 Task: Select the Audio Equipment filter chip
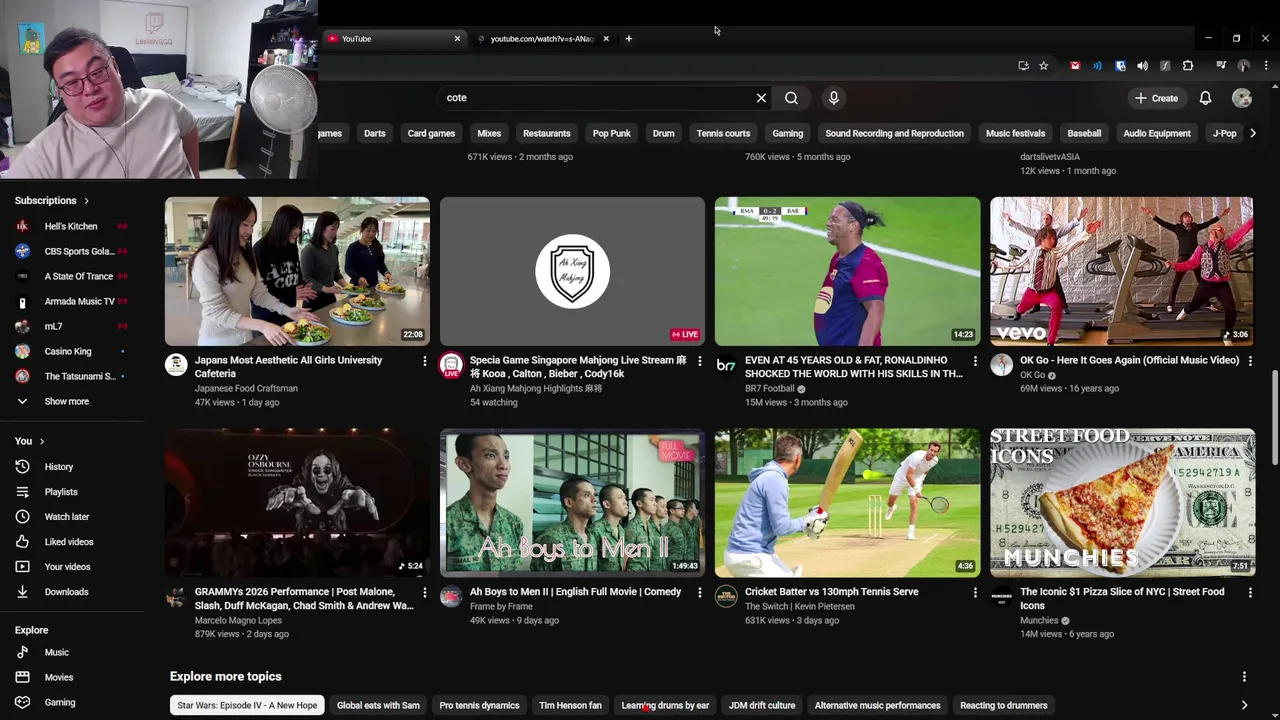(1157, 133)
